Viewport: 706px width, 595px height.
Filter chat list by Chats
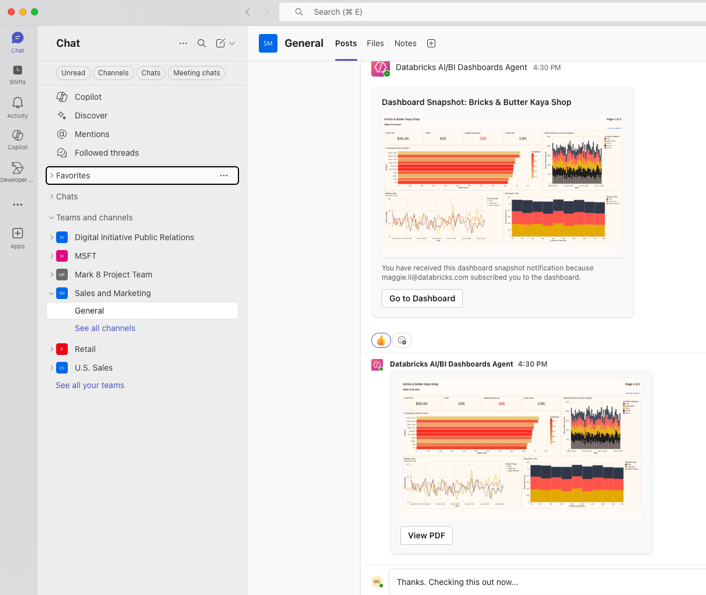click(151, 73)
